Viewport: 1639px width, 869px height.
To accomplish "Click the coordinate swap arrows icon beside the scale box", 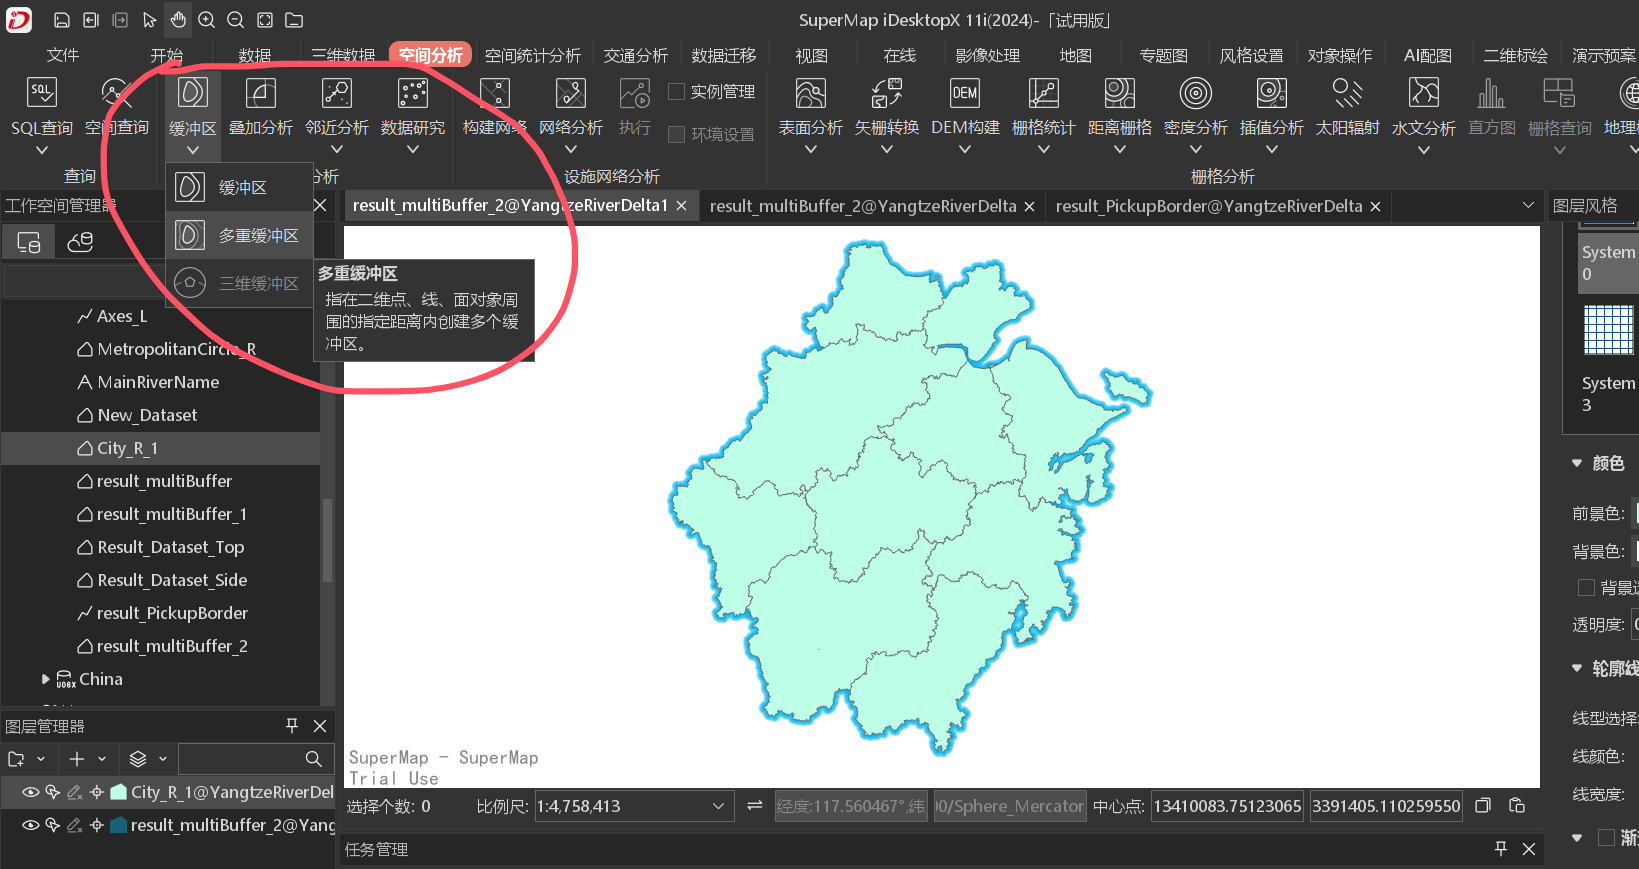I will coord(755,806).
